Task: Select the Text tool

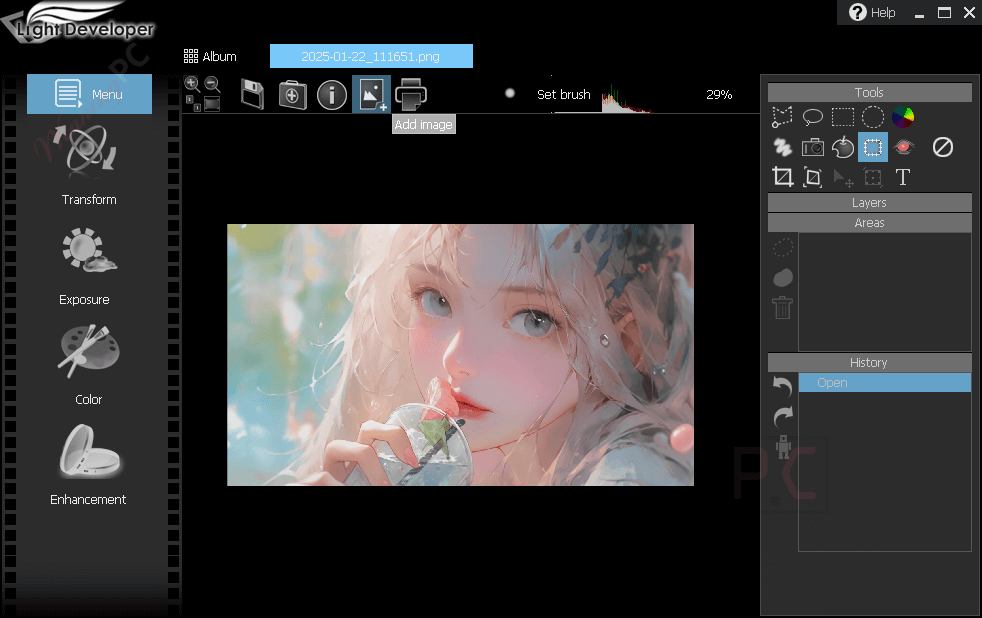Action: [x=902, y=177]
